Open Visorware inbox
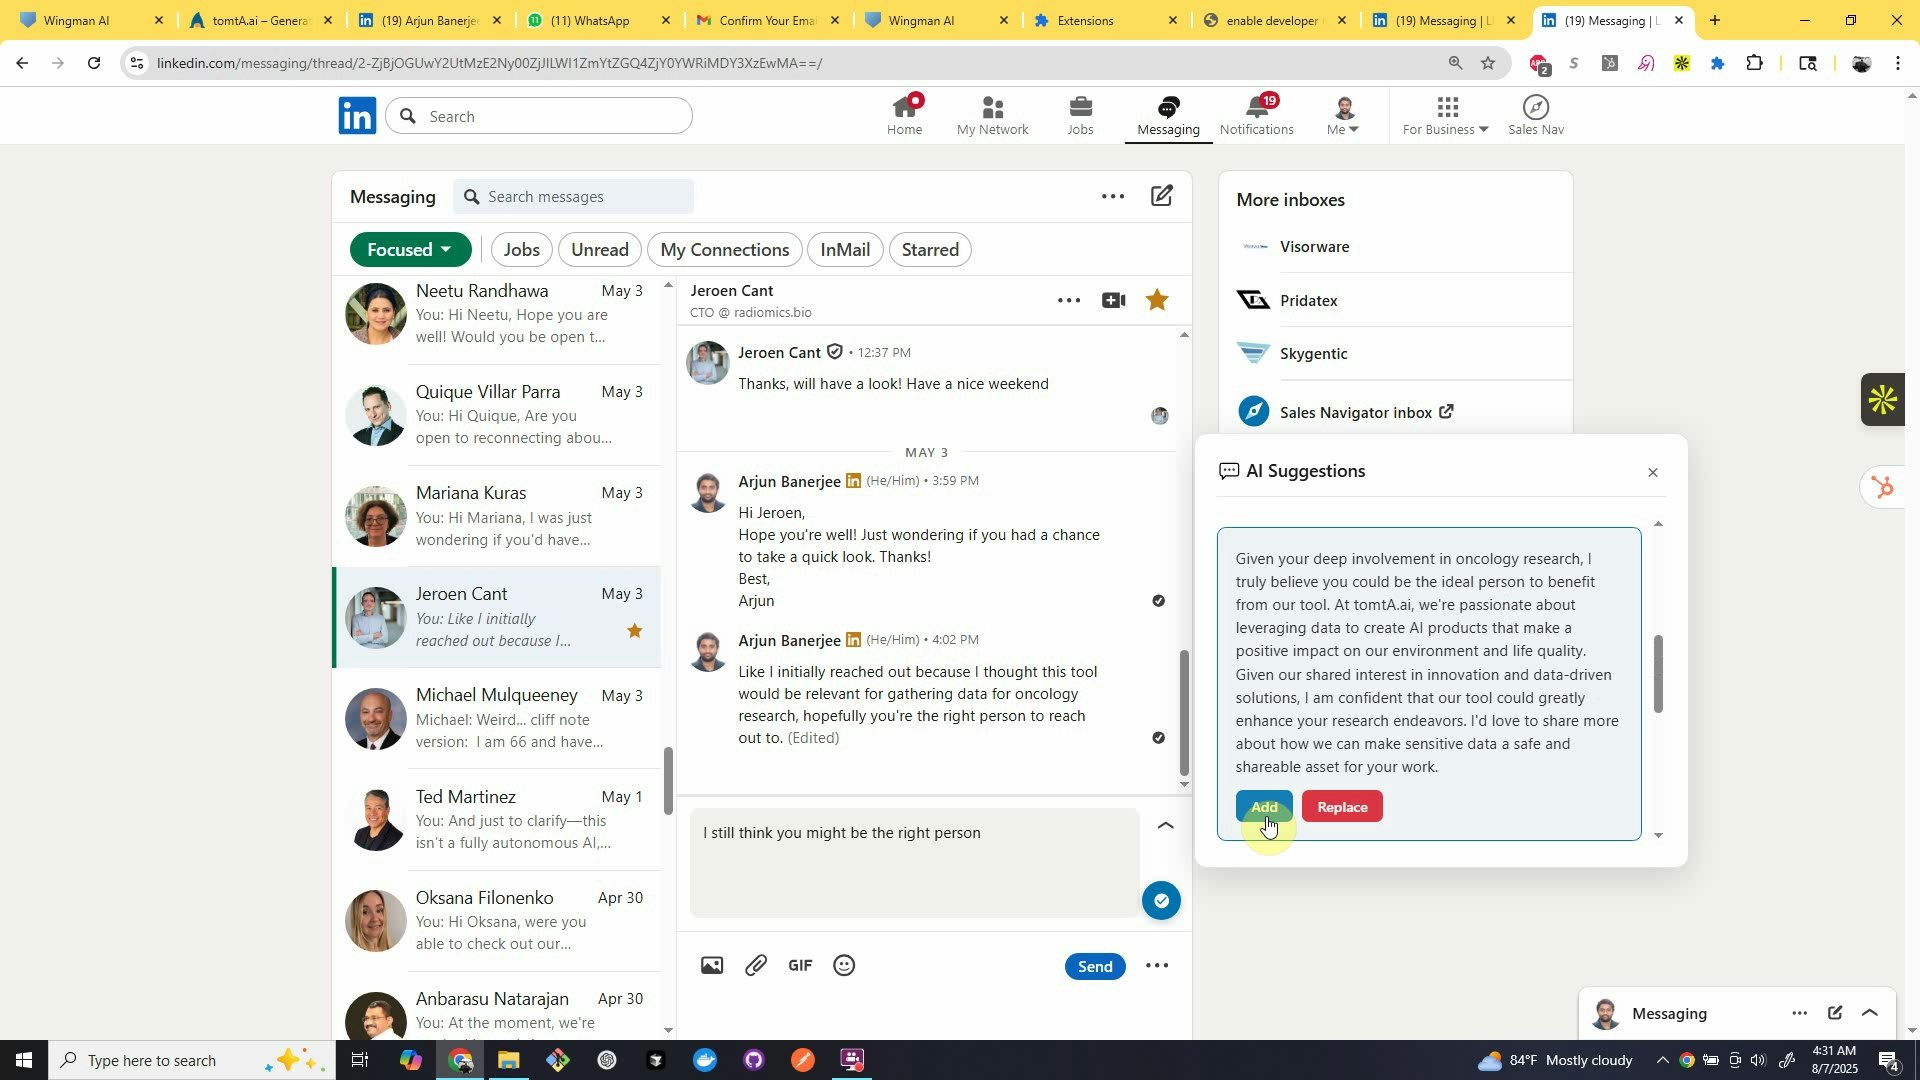This screenshot has height=1080, width=1920. pyautogui.click(x=1314, y=247)
